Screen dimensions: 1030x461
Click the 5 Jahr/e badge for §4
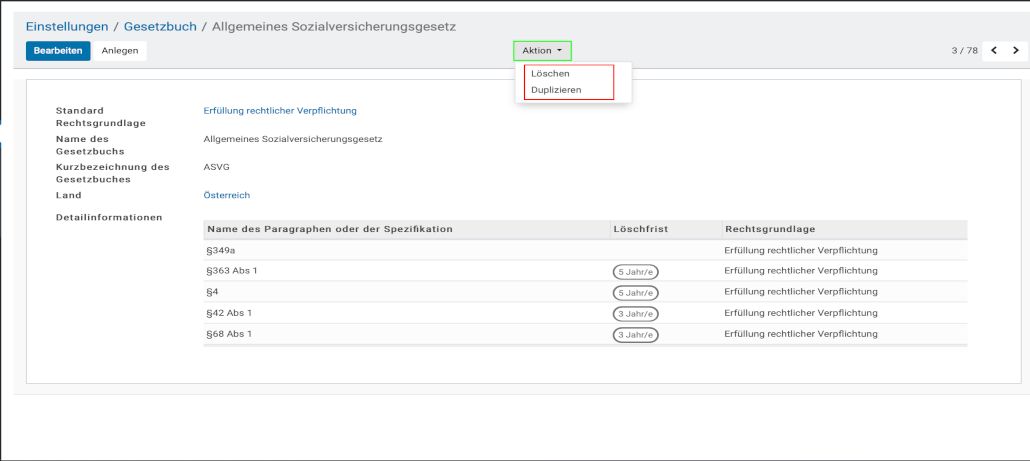click(635, 293)
